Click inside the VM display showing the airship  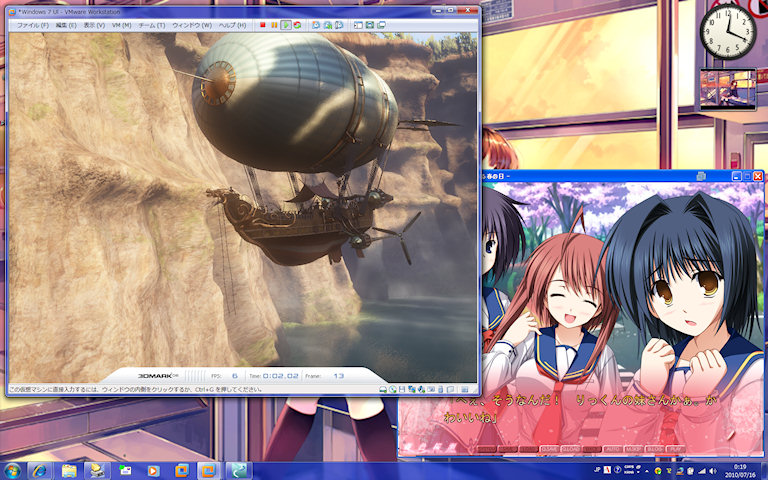coord(243,207)
